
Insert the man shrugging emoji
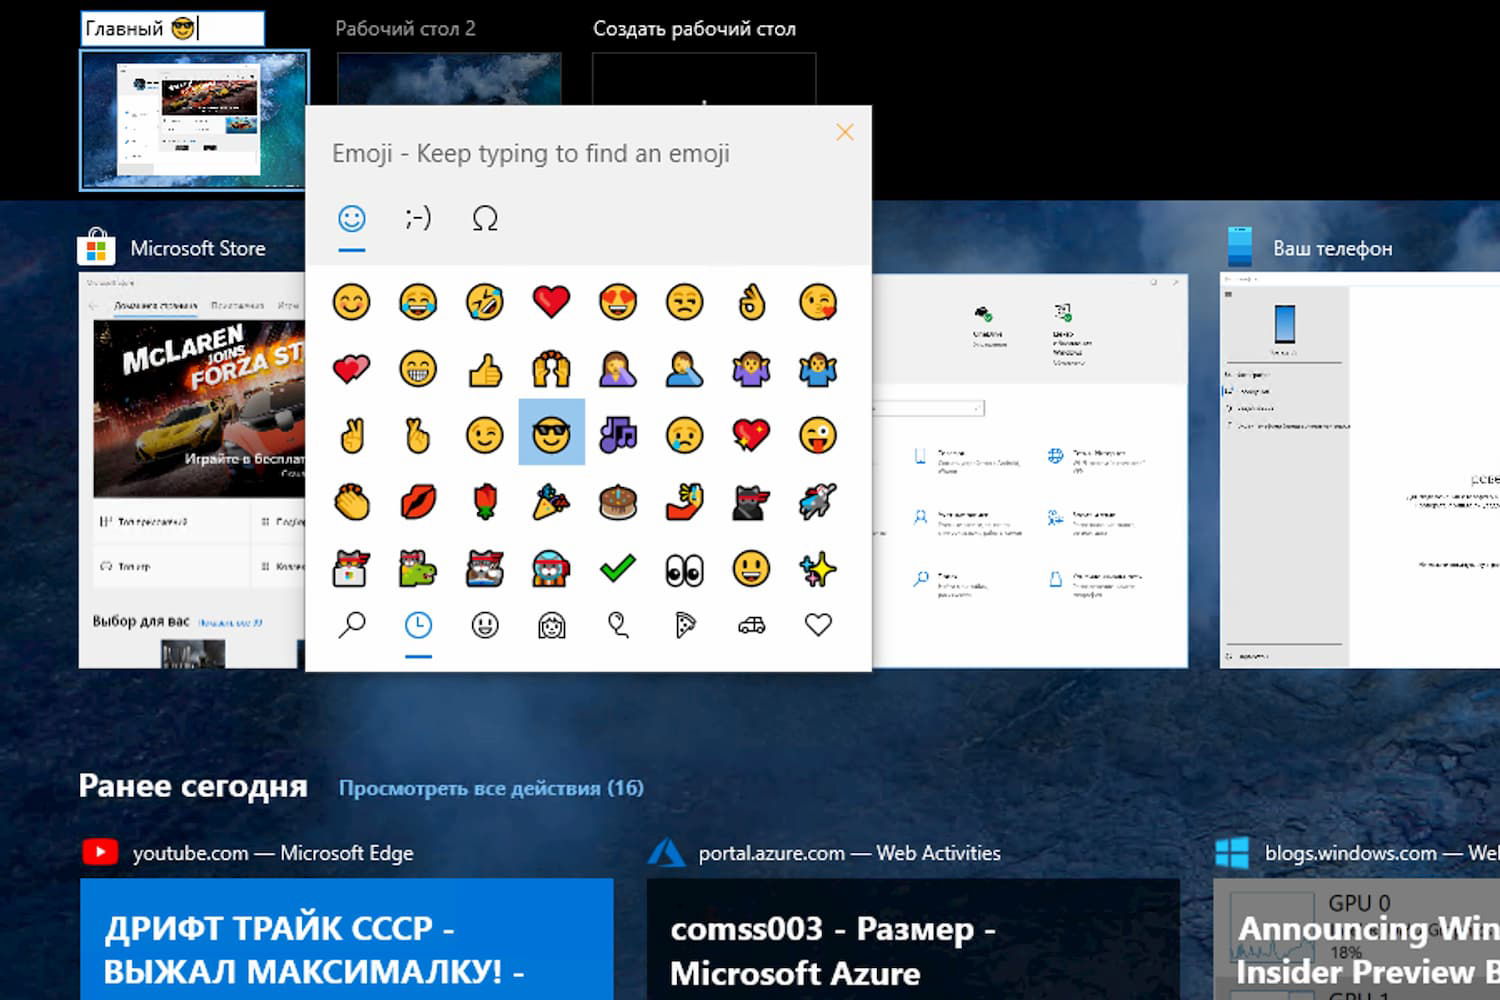click(818, 369)
